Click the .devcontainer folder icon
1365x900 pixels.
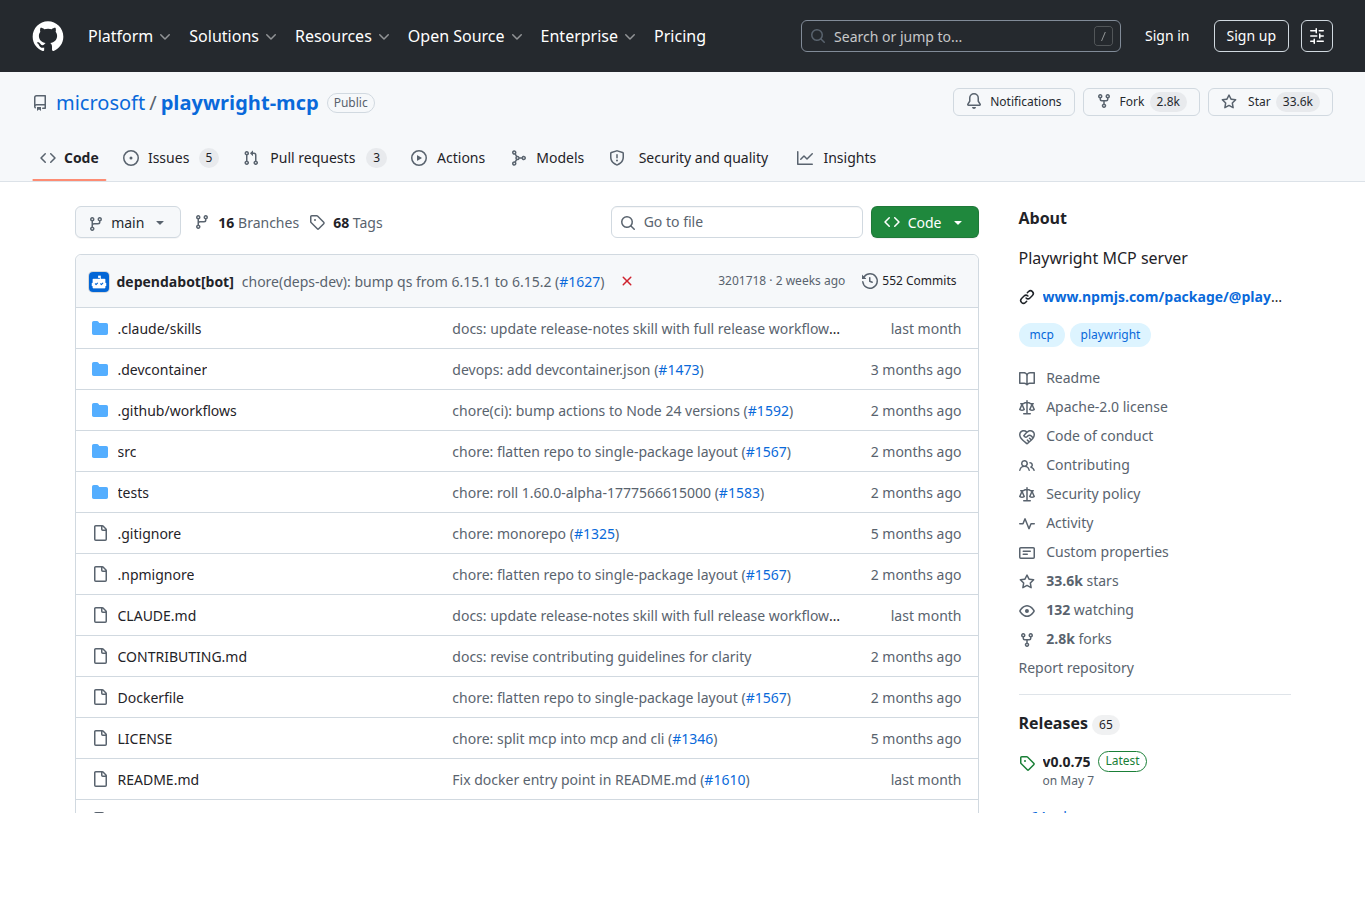pos(100,369)
